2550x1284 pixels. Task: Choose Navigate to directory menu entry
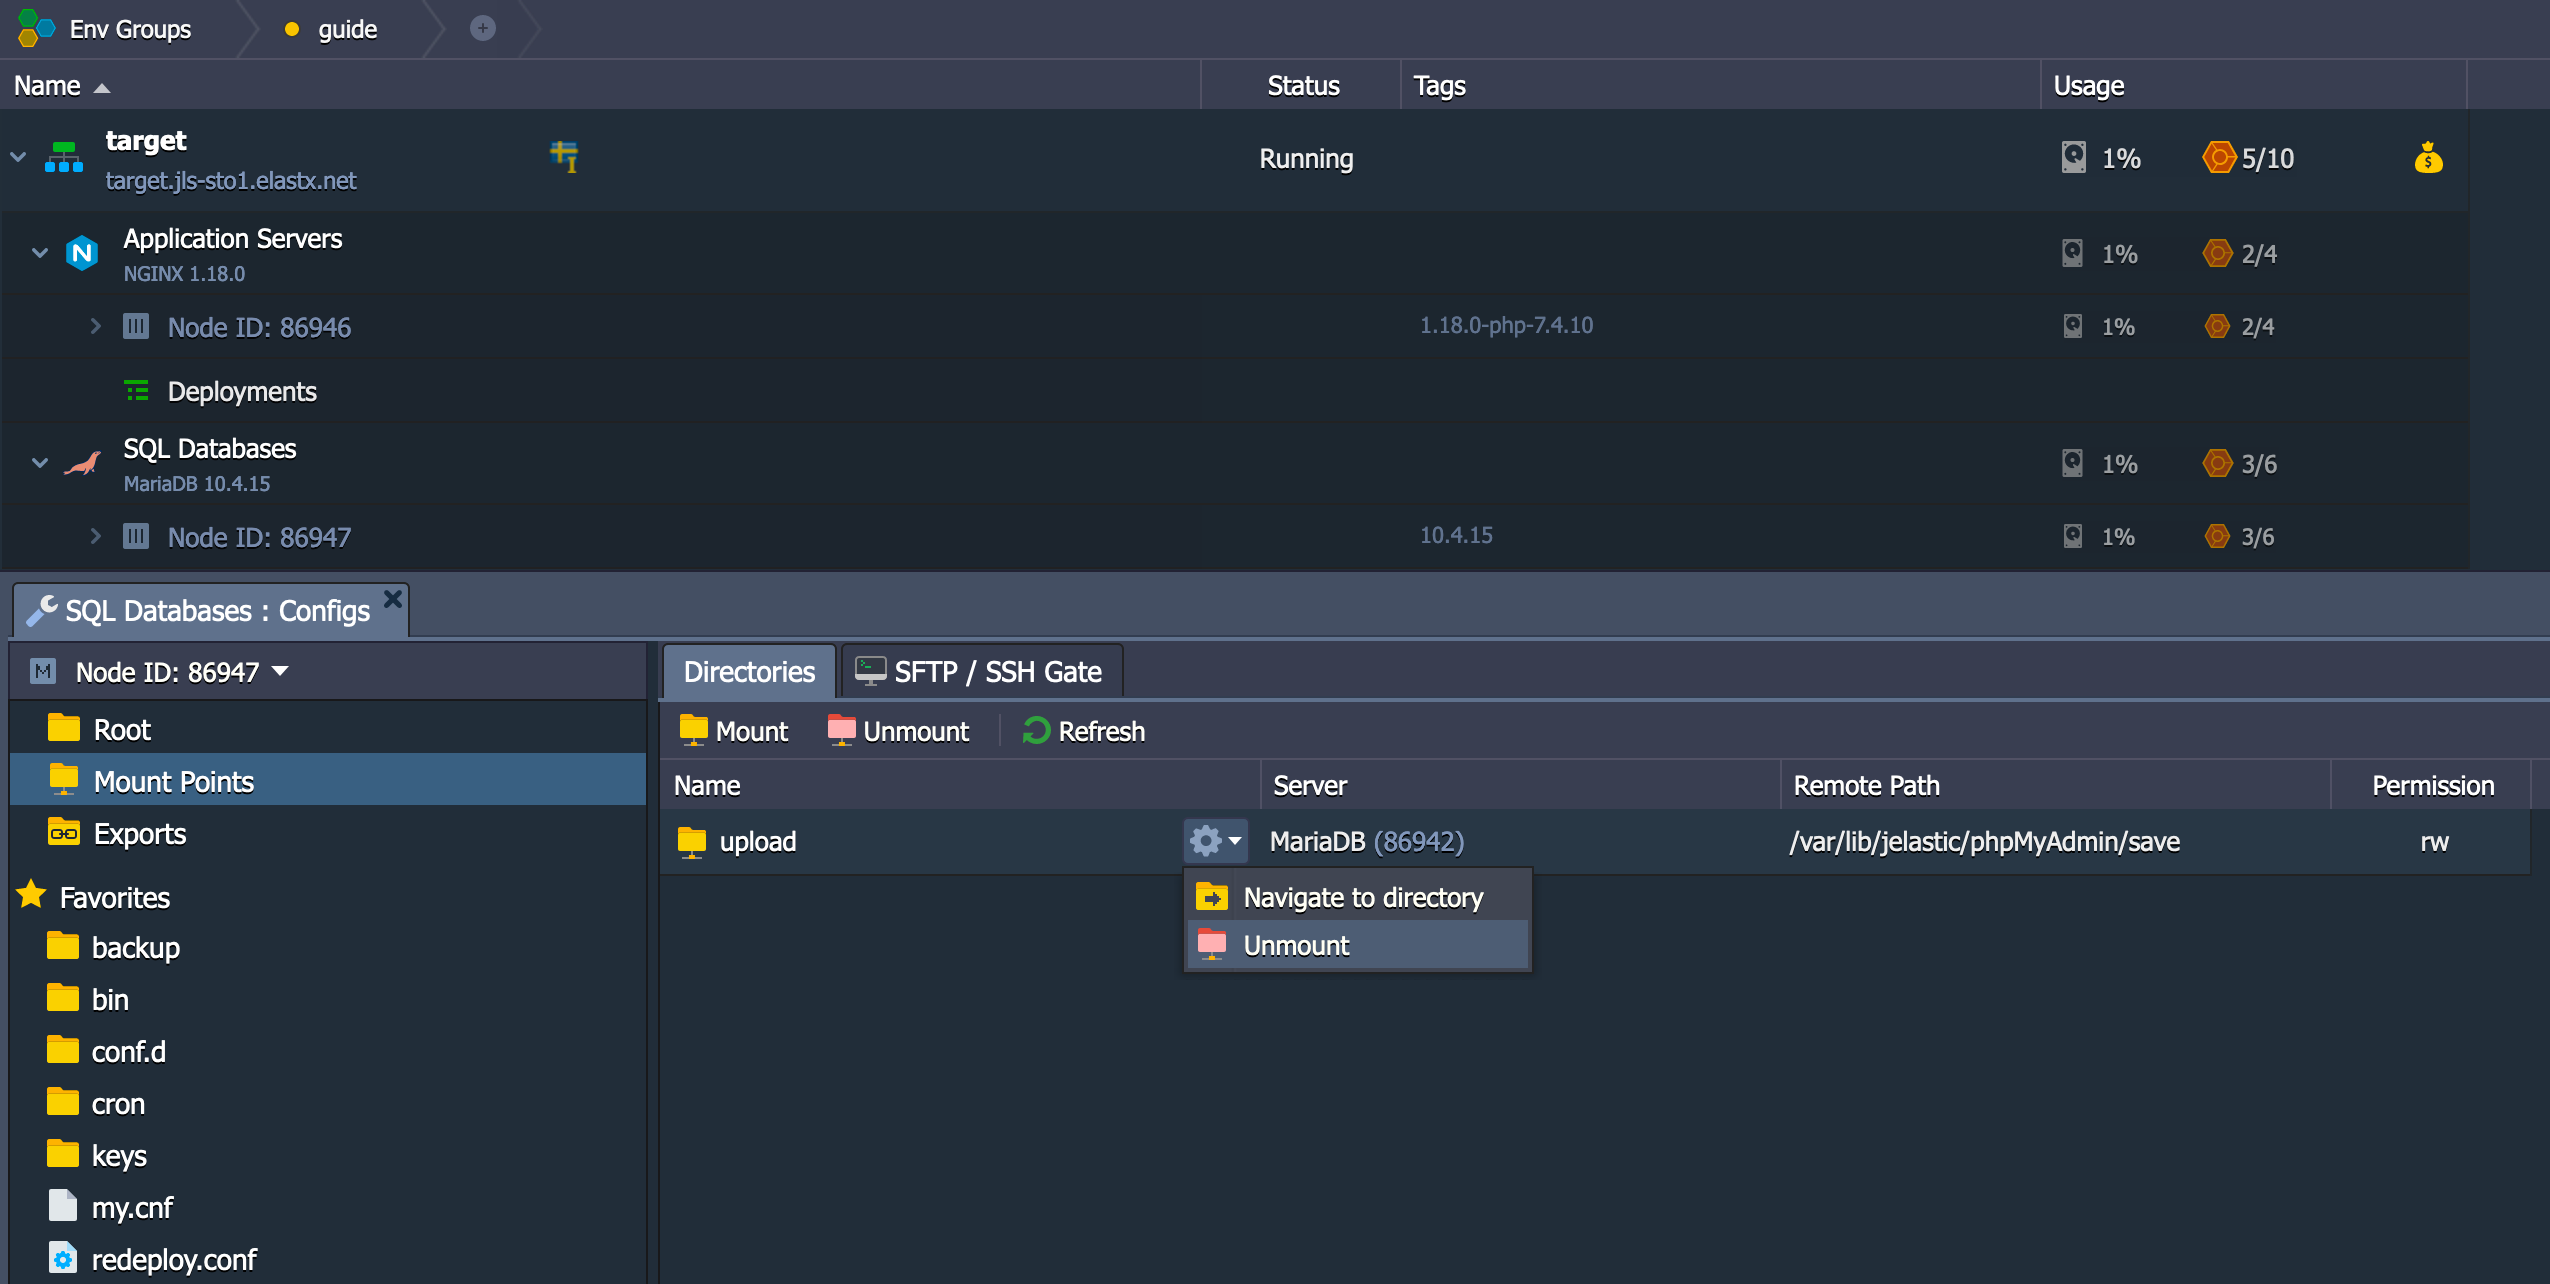1362,897
